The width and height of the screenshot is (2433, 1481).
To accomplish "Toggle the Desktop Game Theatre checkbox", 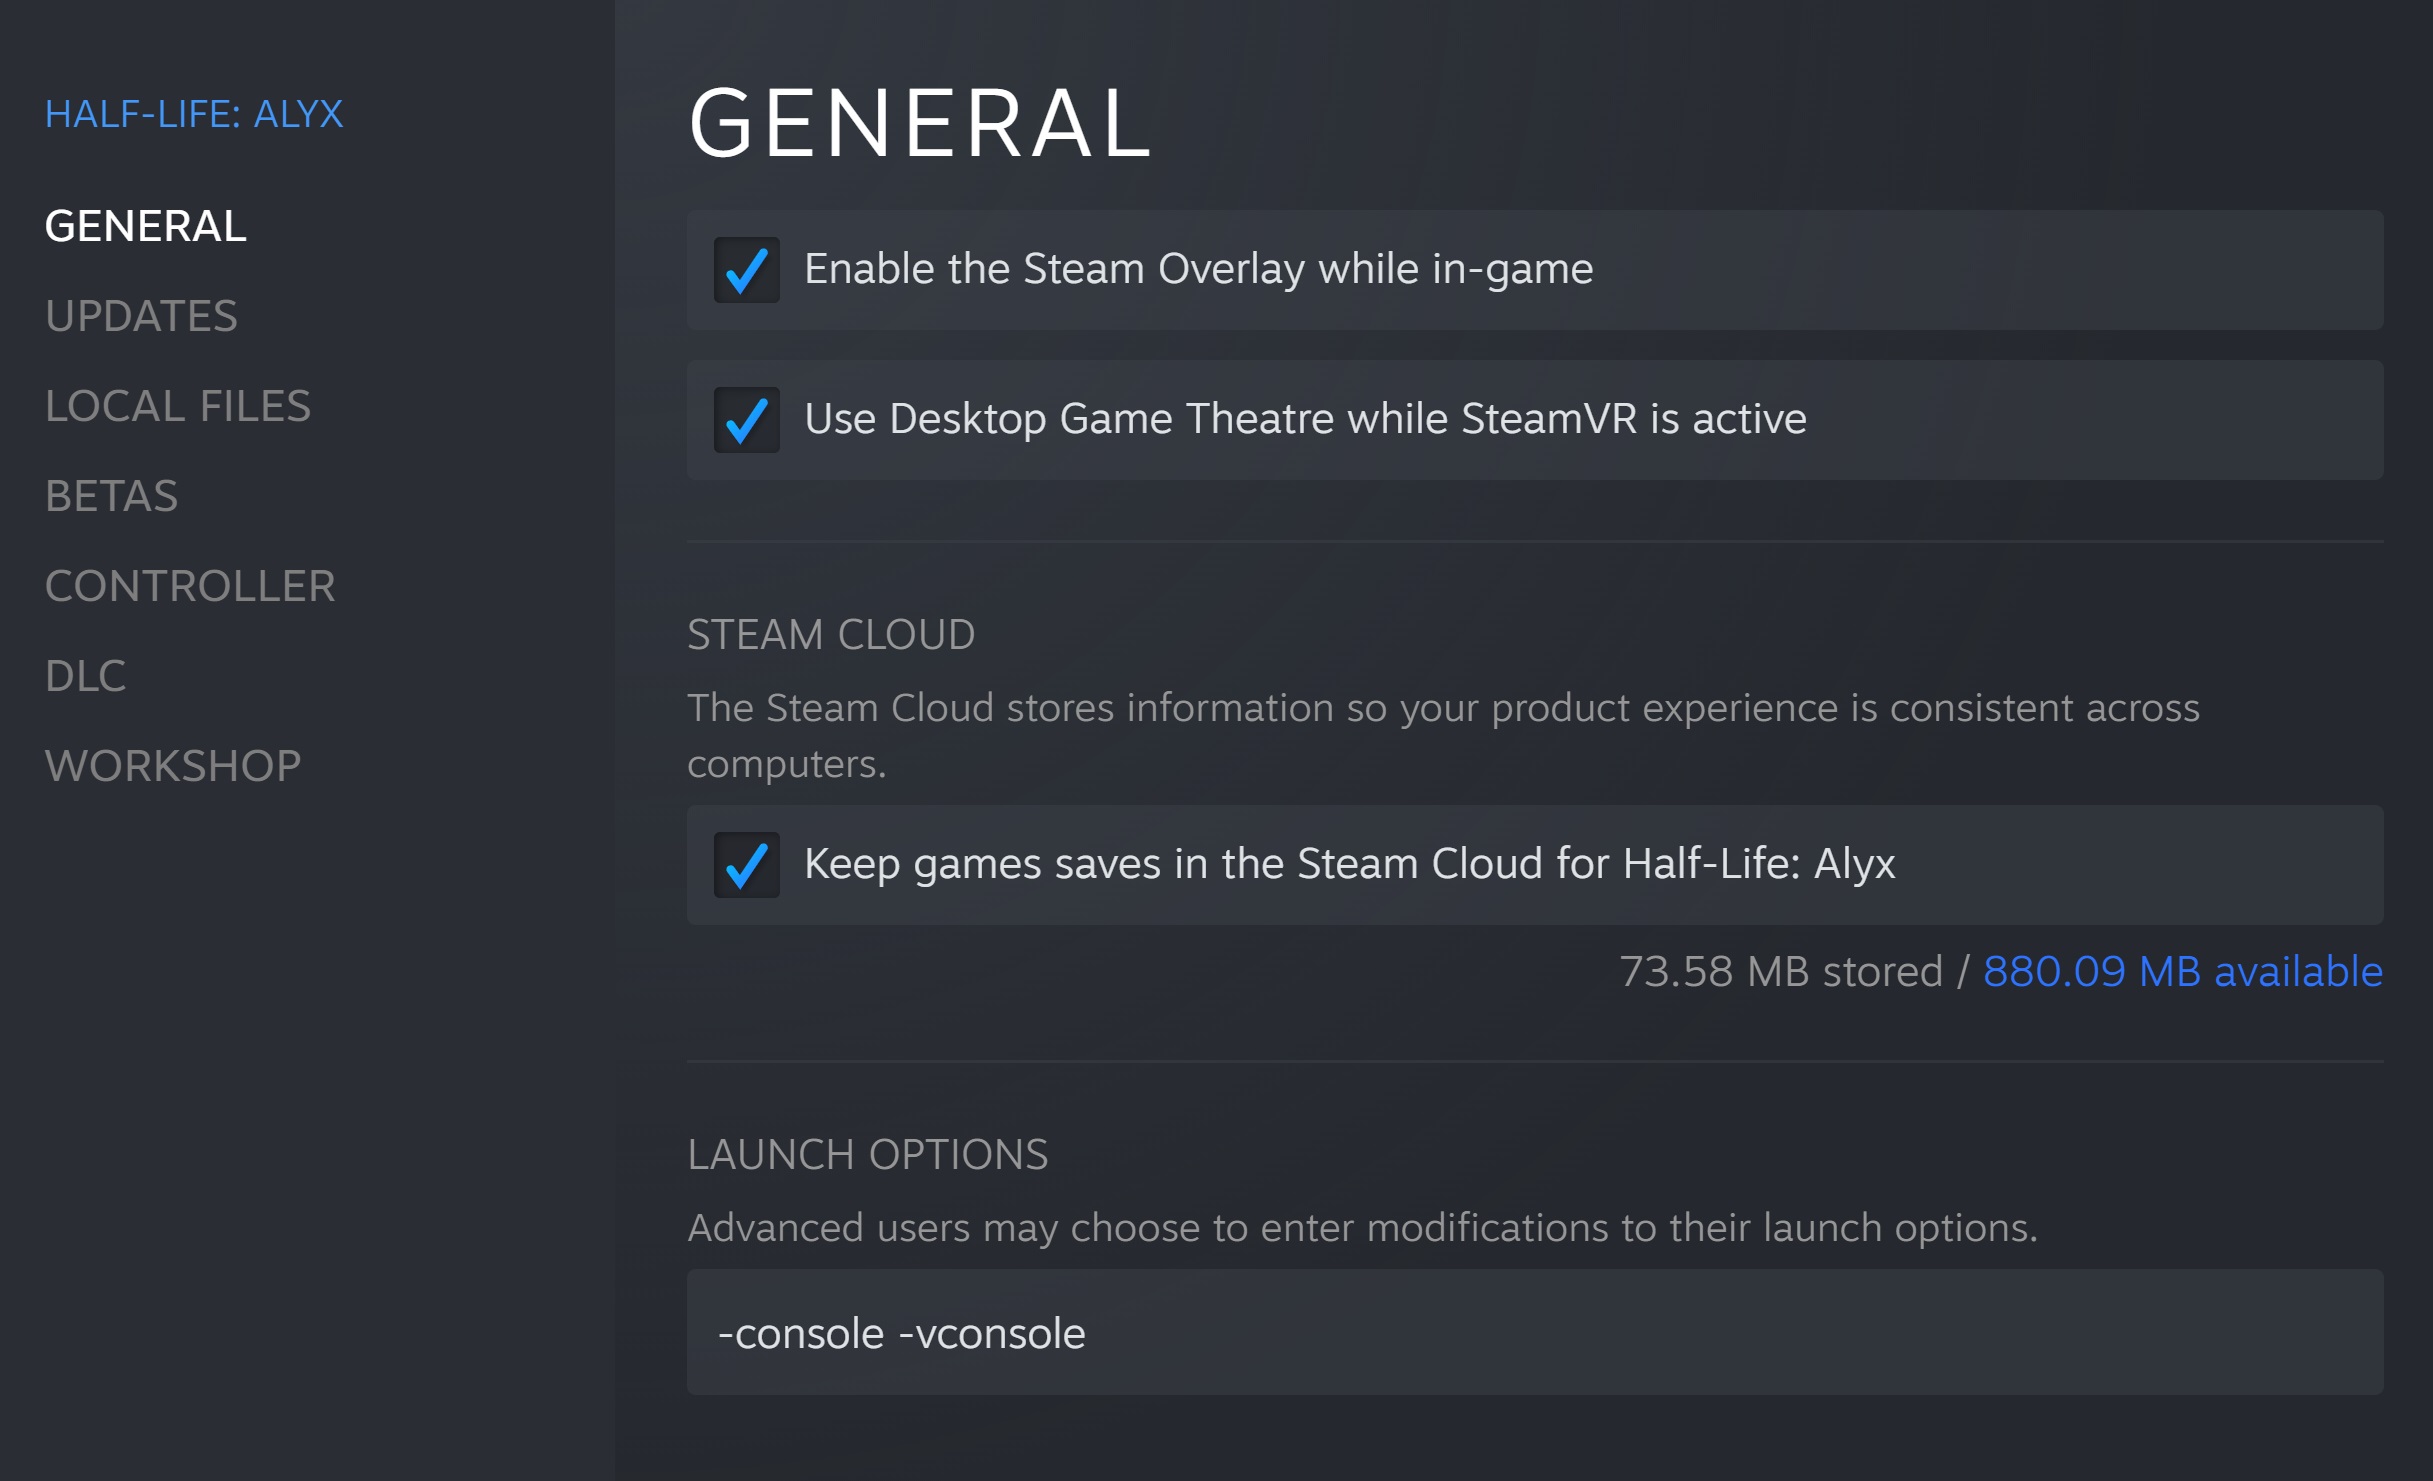I will [x=747, y=420].
